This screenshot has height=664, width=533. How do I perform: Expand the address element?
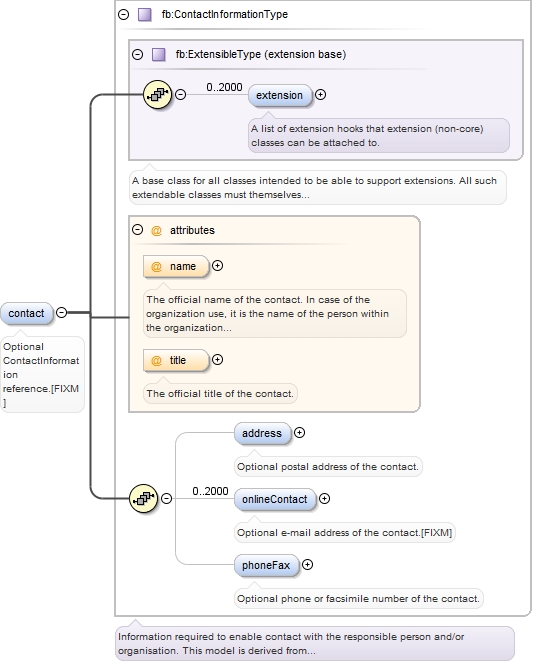(299, 433)
